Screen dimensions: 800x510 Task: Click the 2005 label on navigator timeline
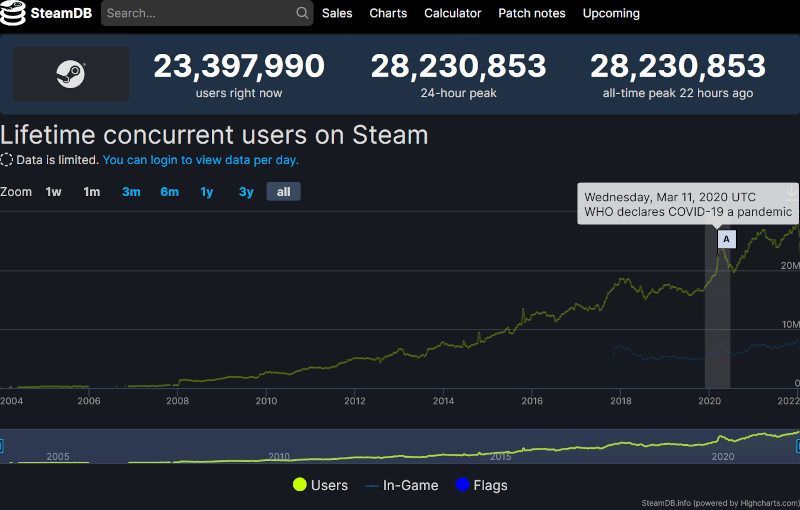pyautogui.click(x=58, y=456)
